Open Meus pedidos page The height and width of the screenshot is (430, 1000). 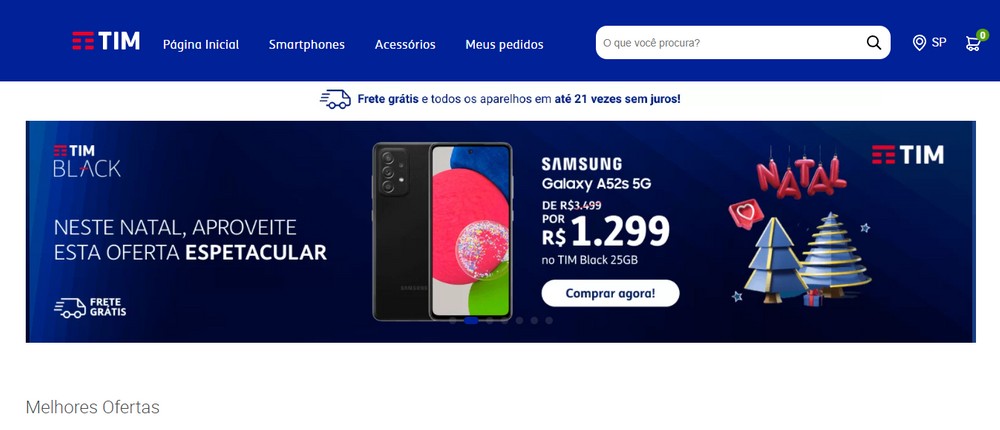point(504,45)
